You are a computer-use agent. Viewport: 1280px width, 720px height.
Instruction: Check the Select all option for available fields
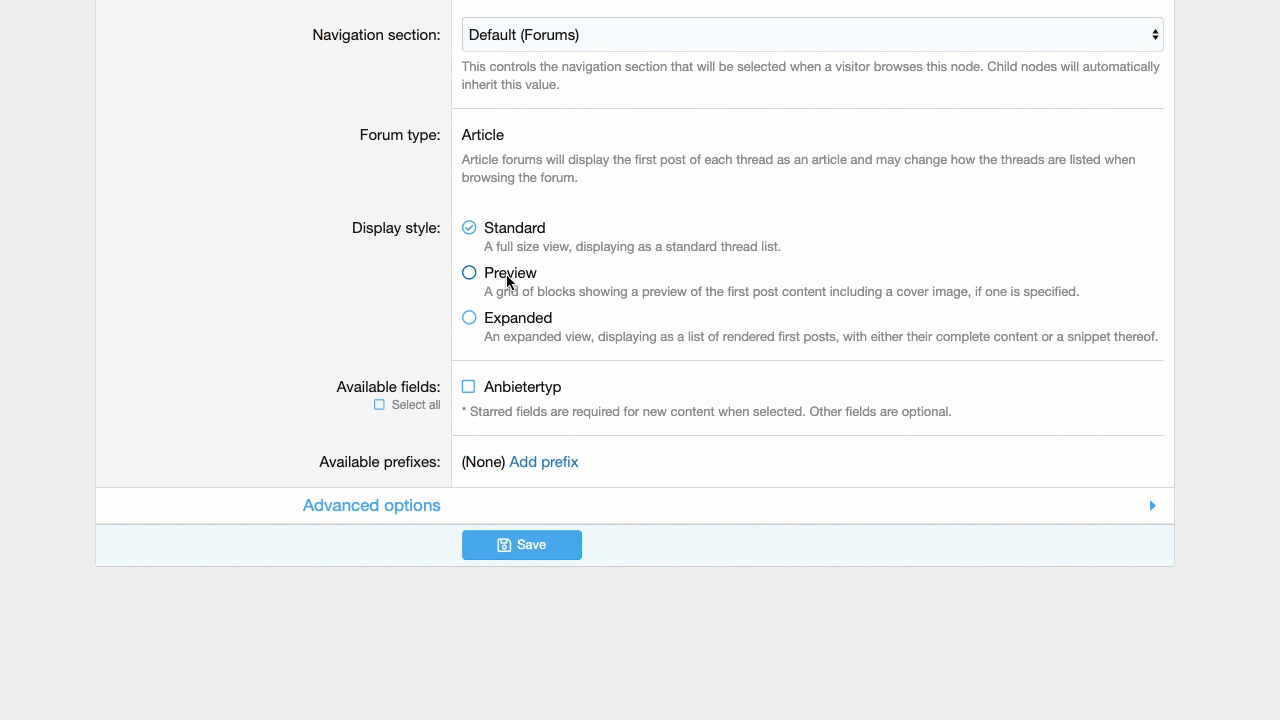379,404
